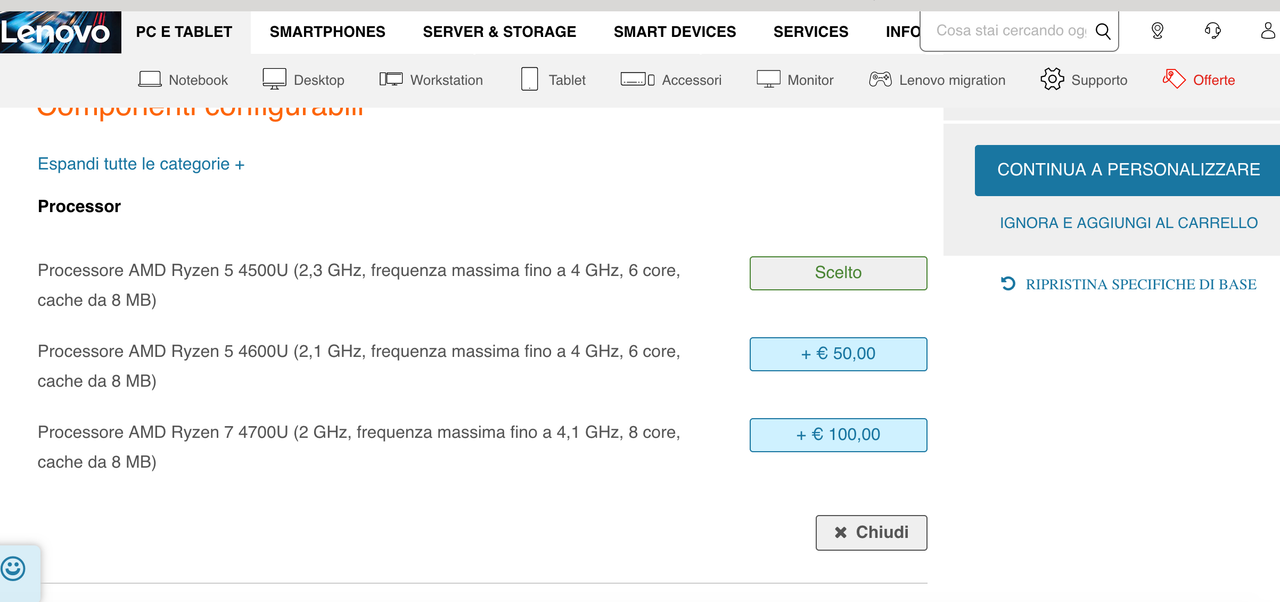
Task: Click the Ryzen 5 4500U processor description
Action: tap(359, 285)
